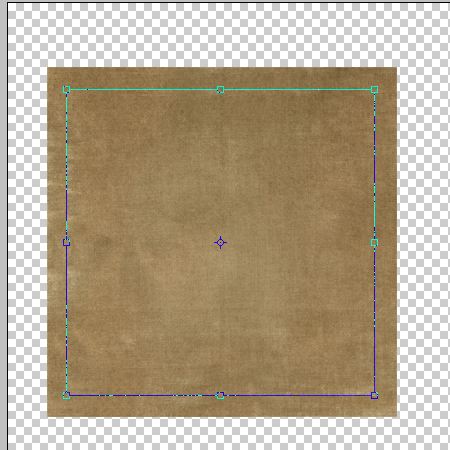The image size is (450, 450).
Task: Click transparent checkerboard area below the texture
Action: click(x=229, y=433)
